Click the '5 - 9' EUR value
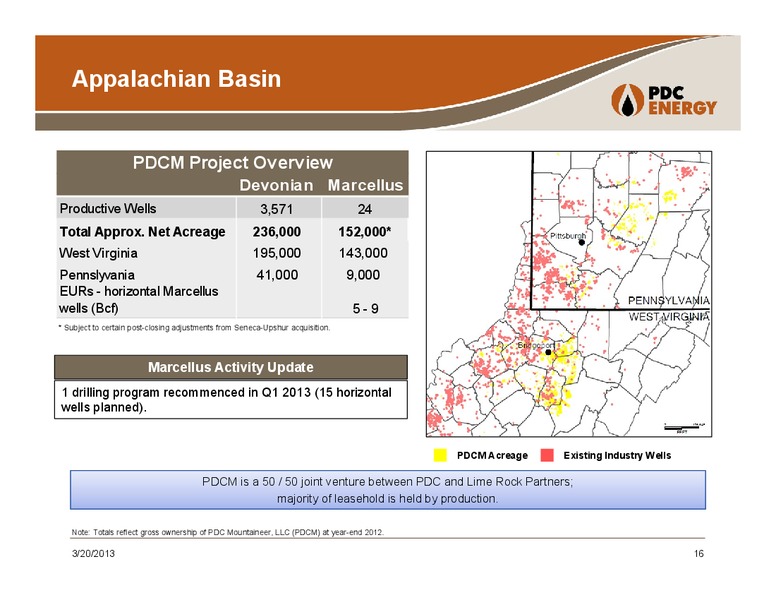The image size is (776, 600). (x=365, y=308)
